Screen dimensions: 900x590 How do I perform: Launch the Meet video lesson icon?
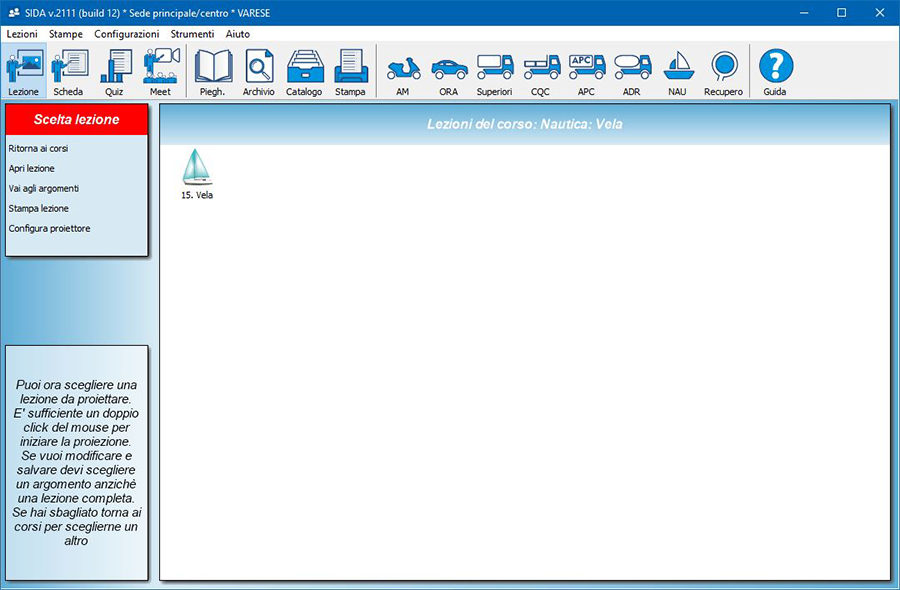161,70
